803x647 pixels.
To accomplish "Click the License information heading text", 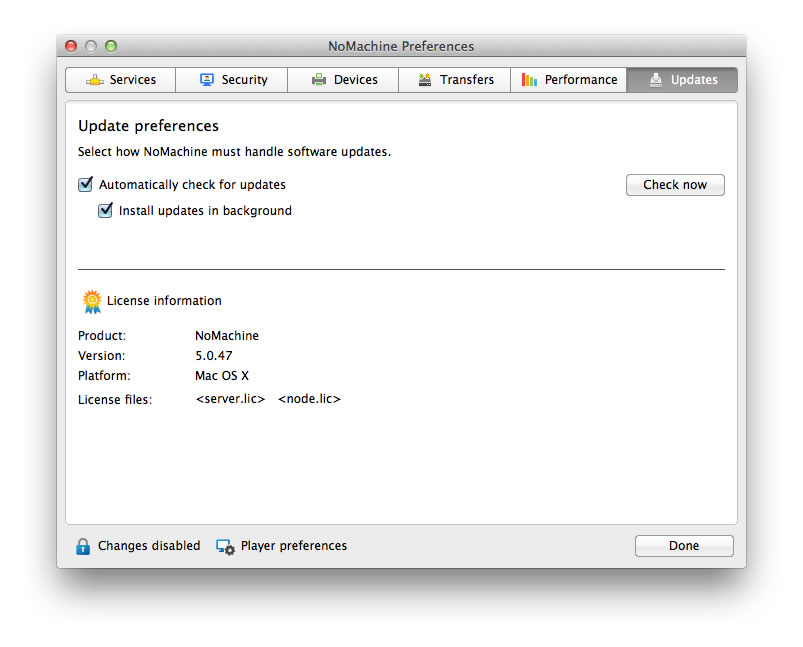I will point(164,301).
